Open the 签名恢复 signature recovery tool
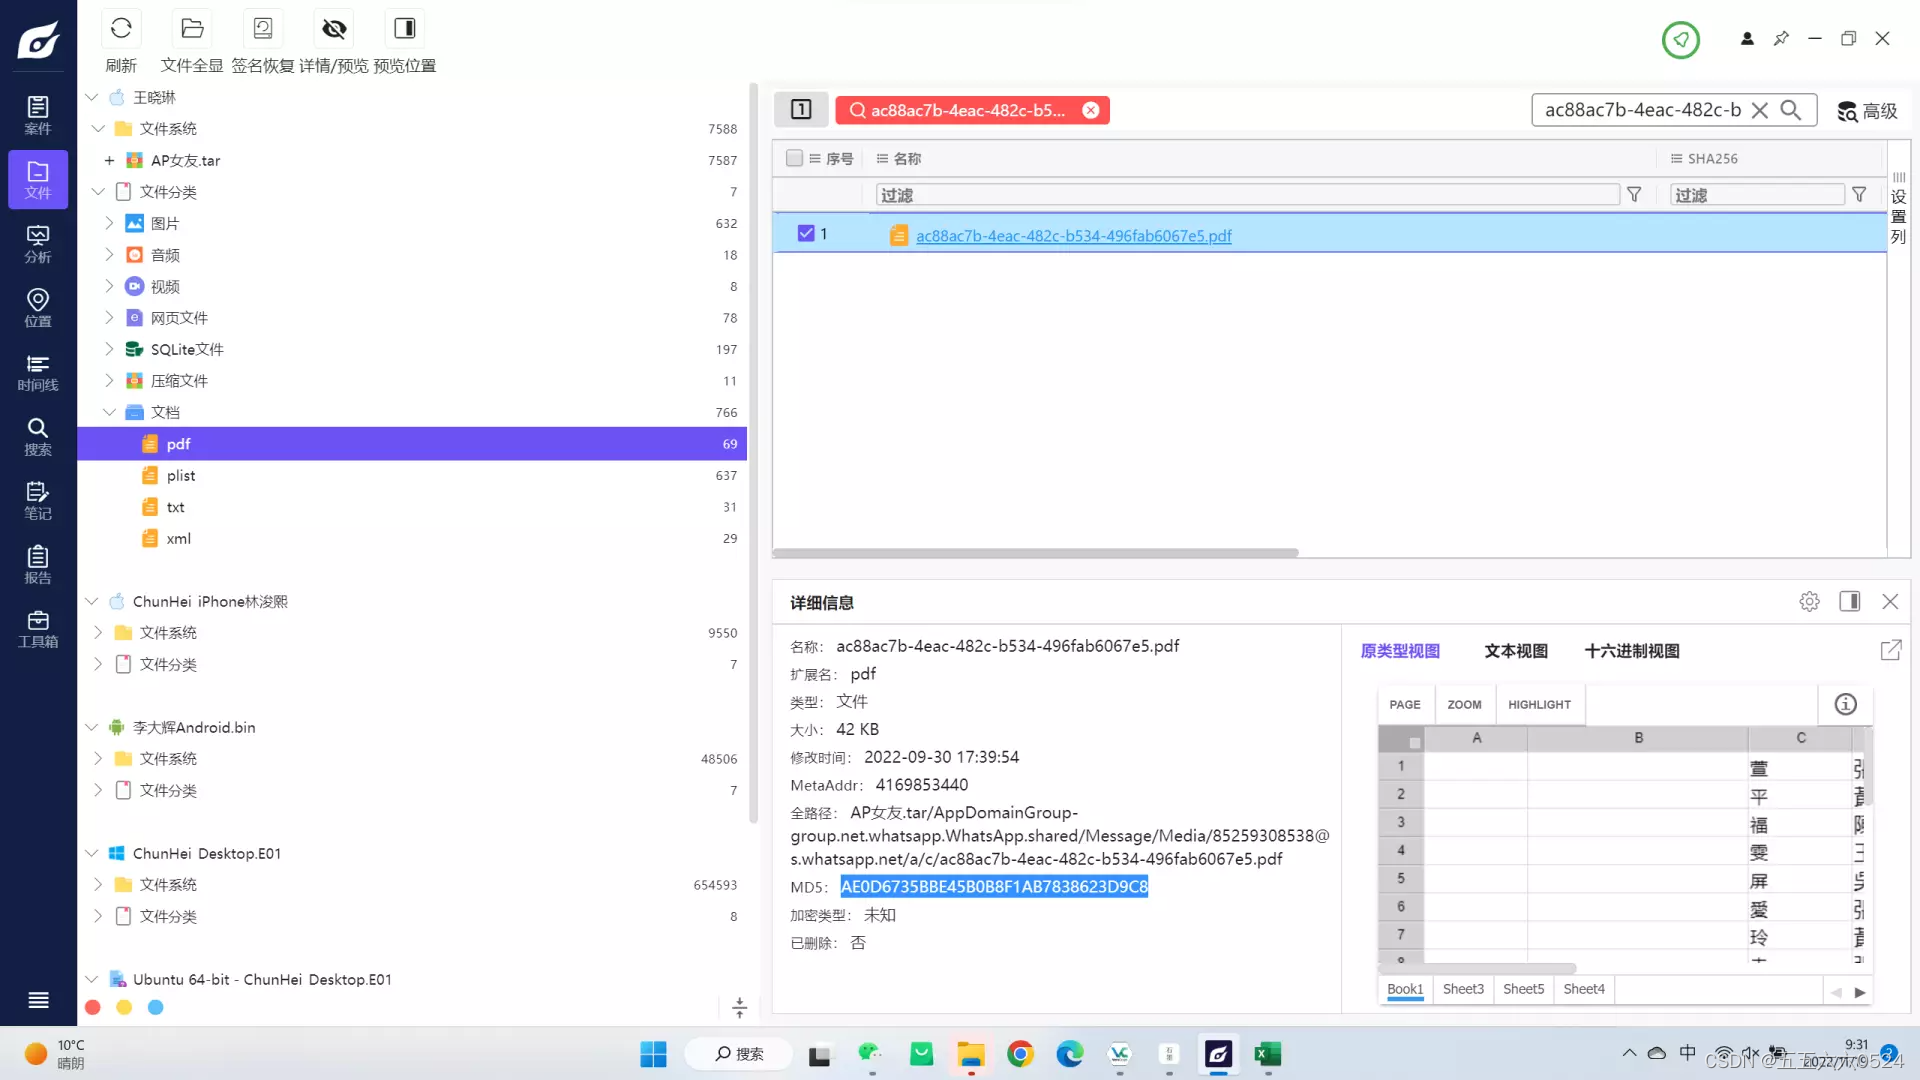Screen dimensions: 1920x1080 263,29
